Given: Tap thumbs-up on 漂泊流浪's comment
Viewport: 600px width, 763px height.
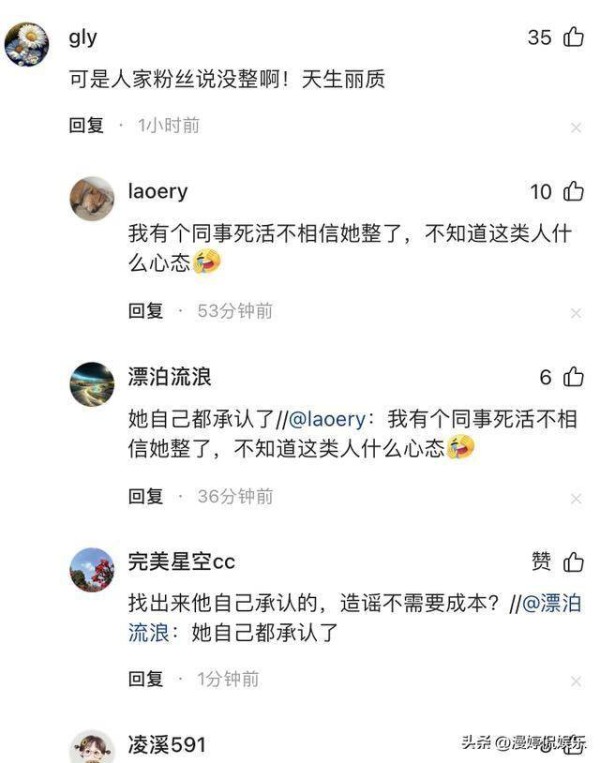Looking at the screenshot, I should 573,377.
